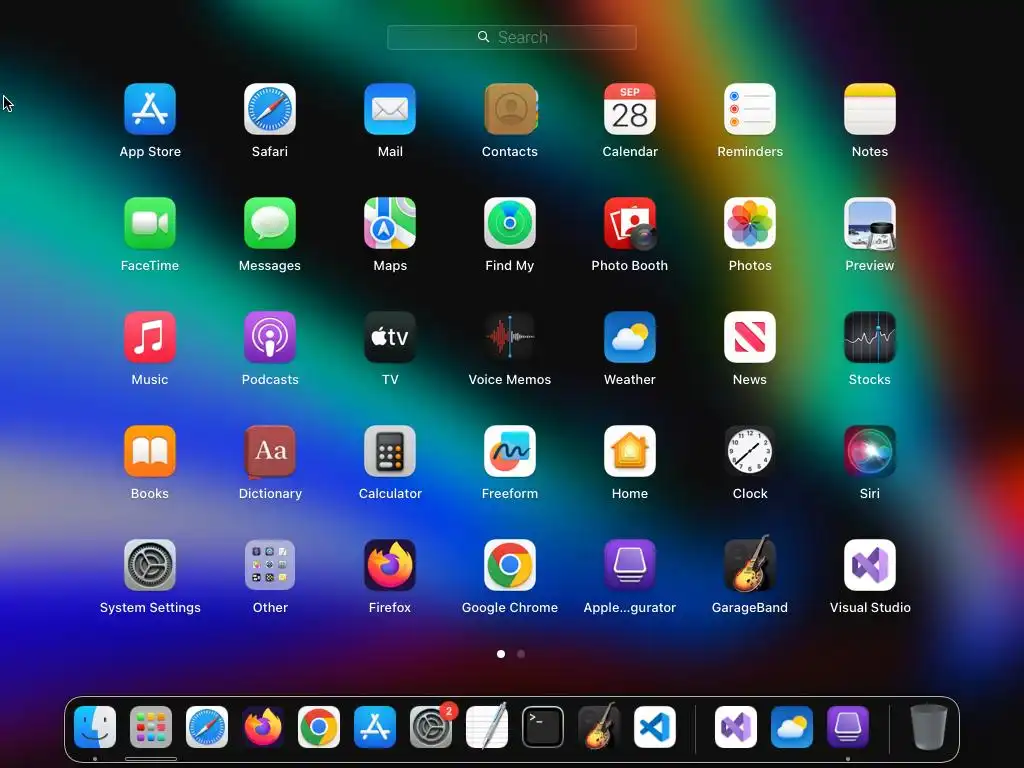
Task: Open Chrome from the Dock
Action: pyautogui.click(x=319, y=727)
